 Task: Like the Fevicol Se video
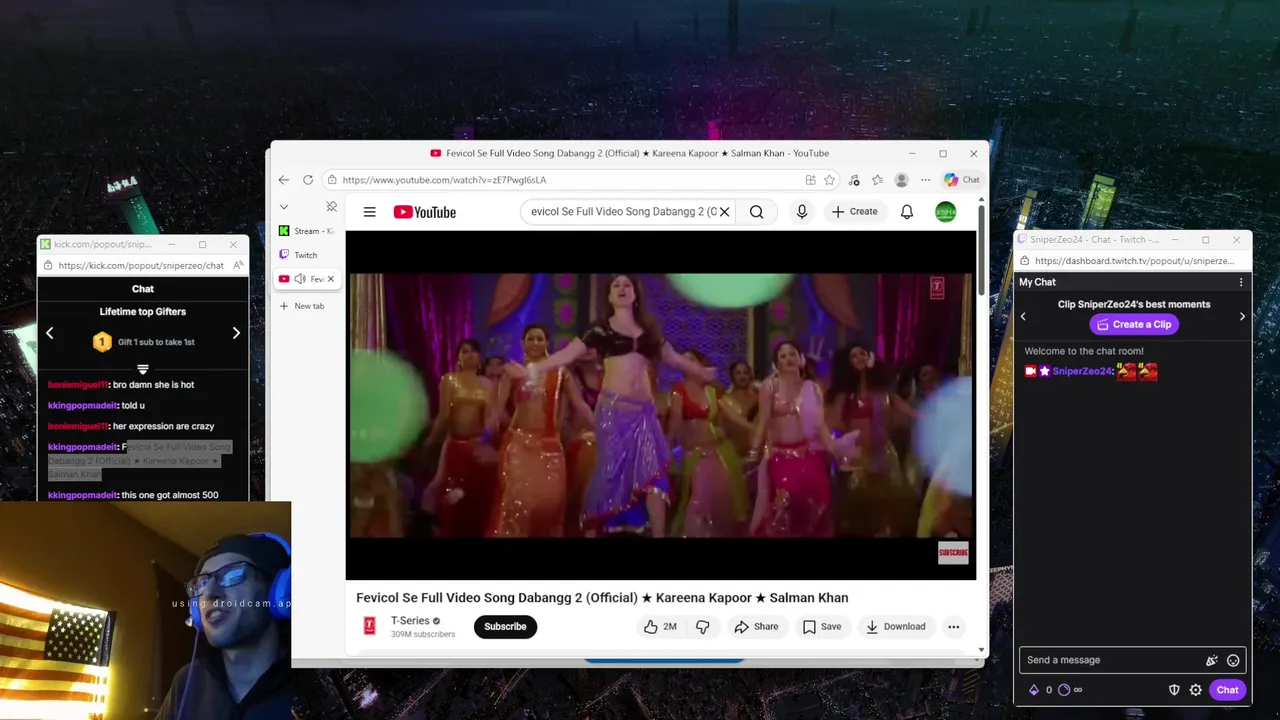[x=660, y=627]
